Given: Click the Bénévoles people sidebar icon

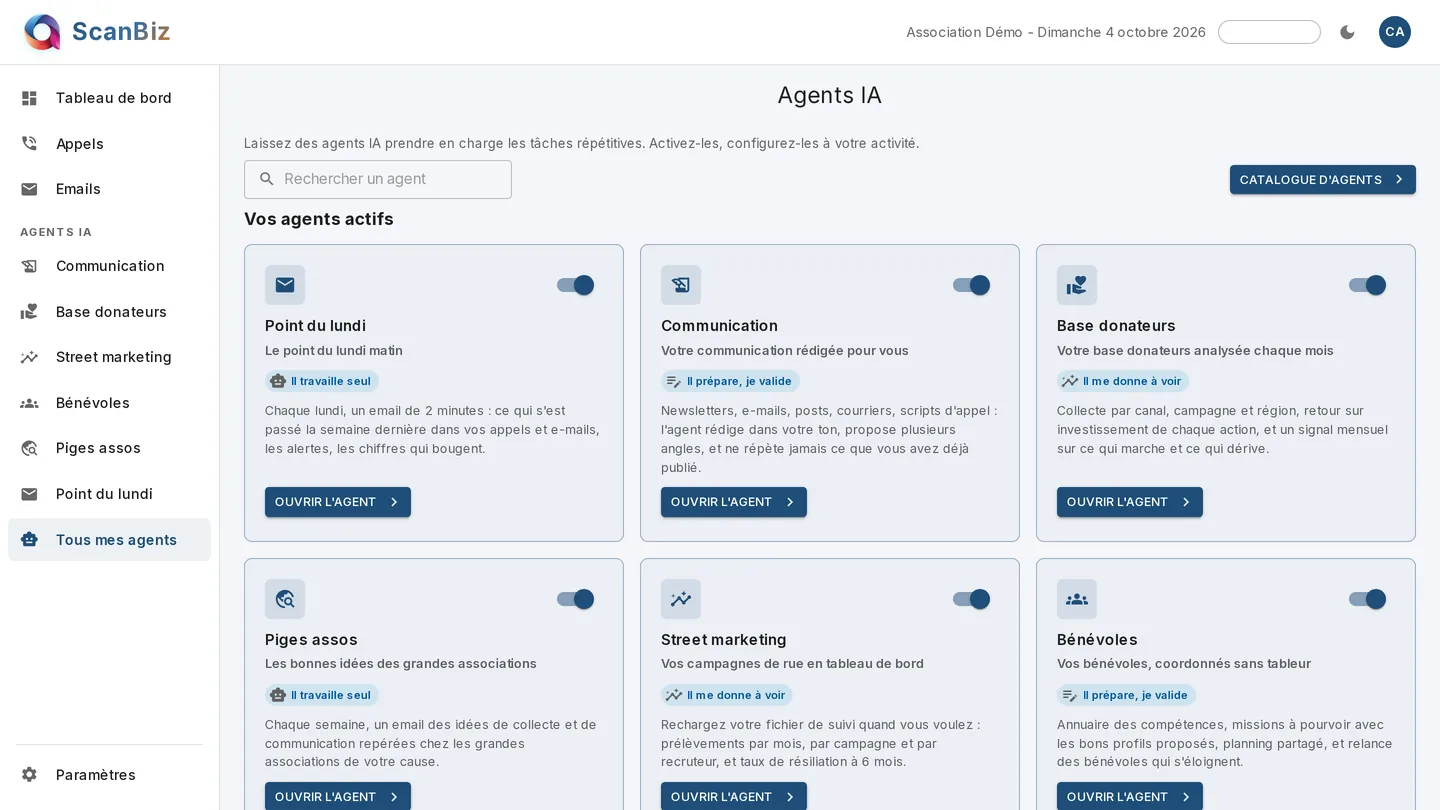Looking at the screenshot, I should click(29, 403).
